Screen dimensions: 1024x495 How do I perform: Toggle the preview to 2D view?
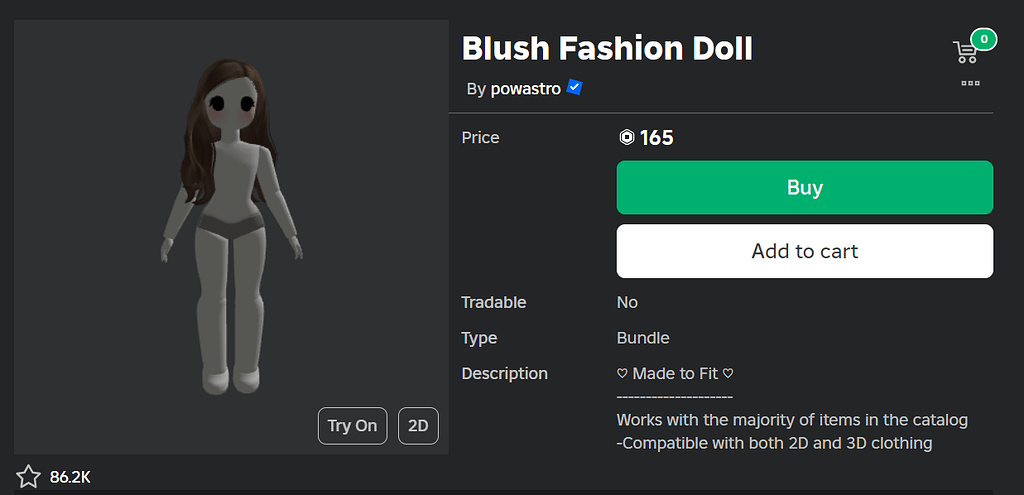pos(418,426)
